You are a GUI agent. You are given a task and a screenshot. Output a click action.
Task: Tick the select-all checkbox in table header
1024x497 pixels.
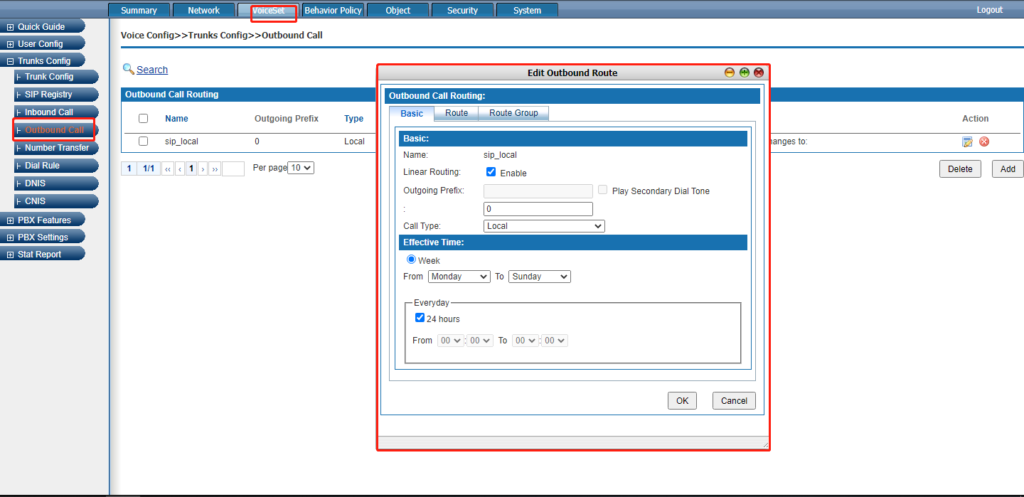pyautogui.click(x=144, y=119)
